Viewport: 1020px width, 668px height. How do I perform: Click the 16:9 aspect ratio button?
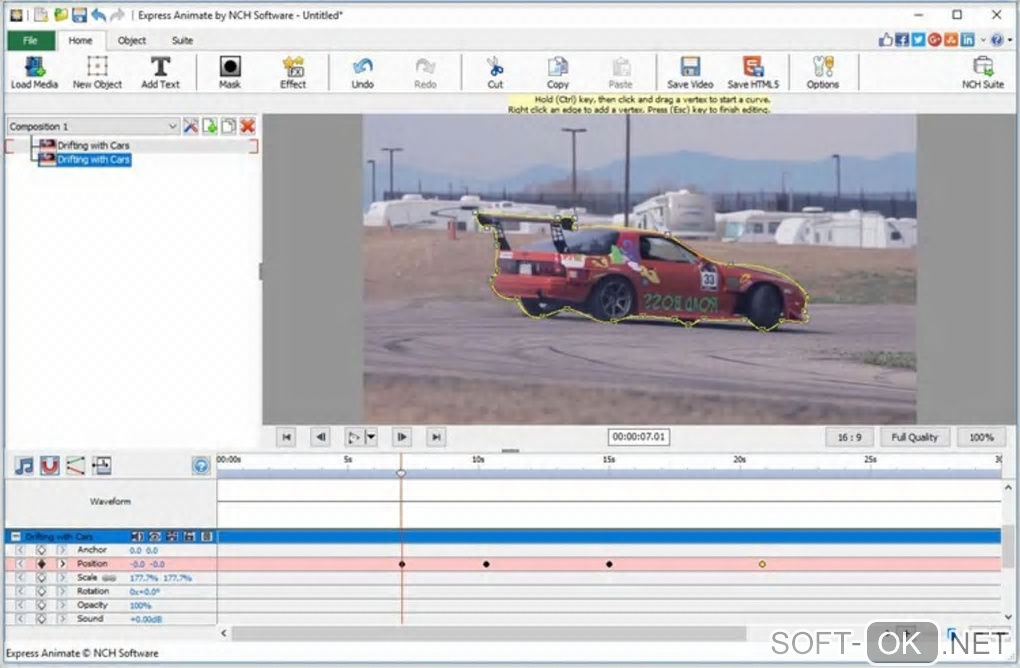(849, 437)
